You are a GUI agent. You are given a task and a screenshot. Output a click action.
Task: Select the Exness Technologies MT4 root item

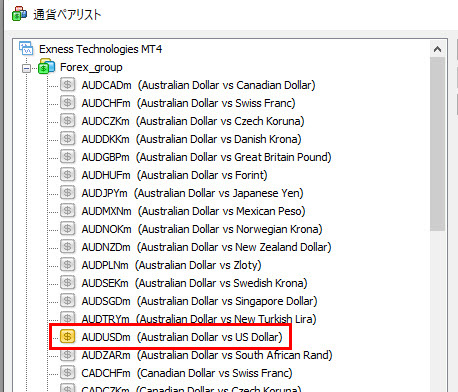tap(100, 49)
